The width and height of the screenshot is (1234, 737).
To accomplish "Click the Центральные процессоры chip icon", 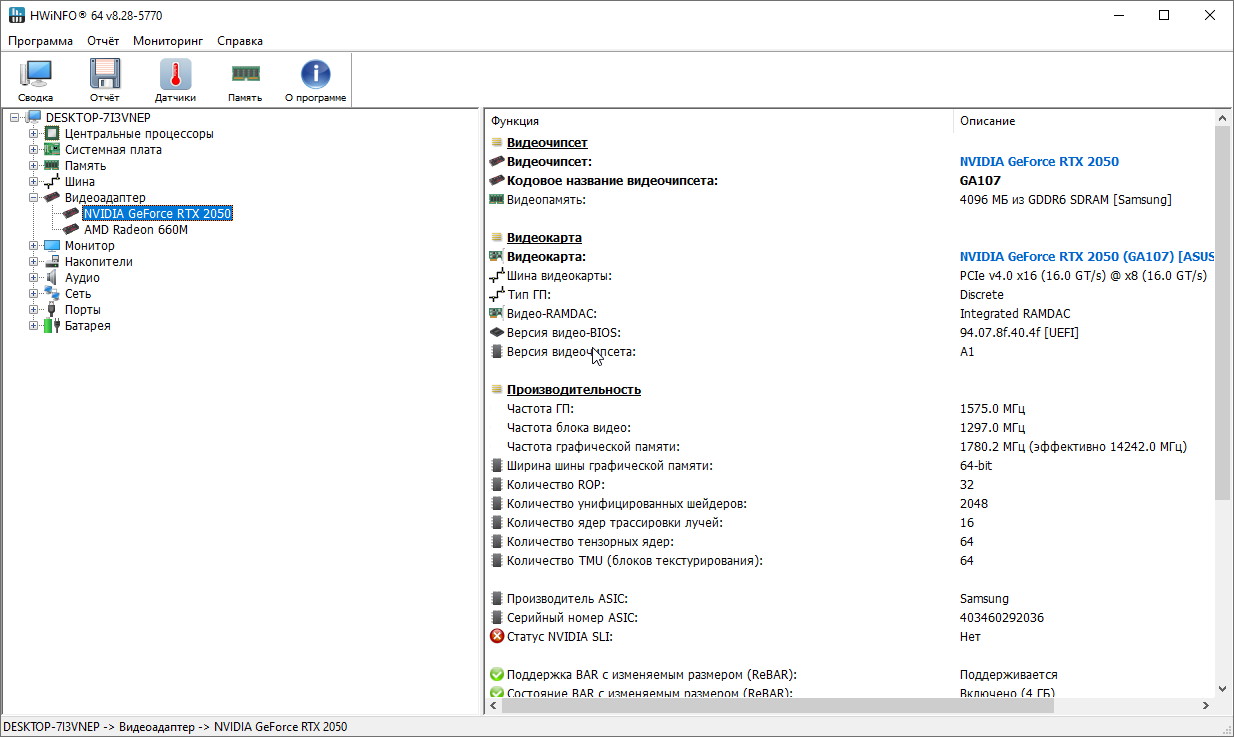I will pyautogui.click(x=52, y=134).
